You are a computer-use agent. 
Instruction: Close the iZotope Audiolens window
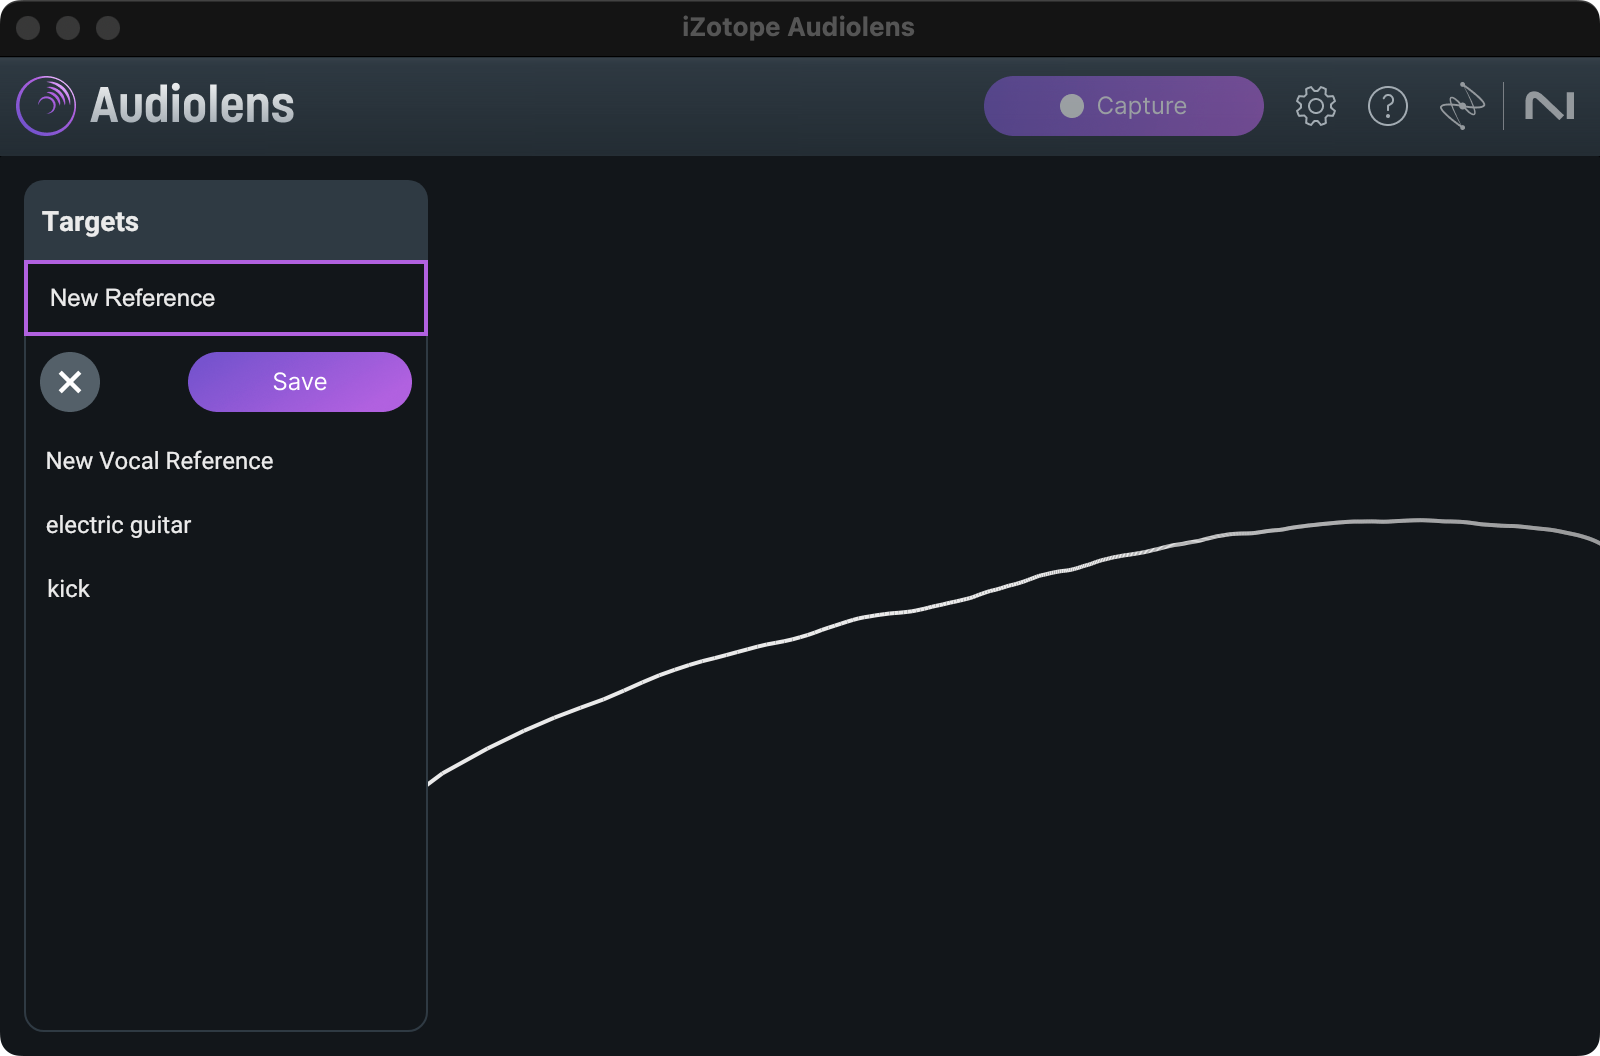coord(28,28)
